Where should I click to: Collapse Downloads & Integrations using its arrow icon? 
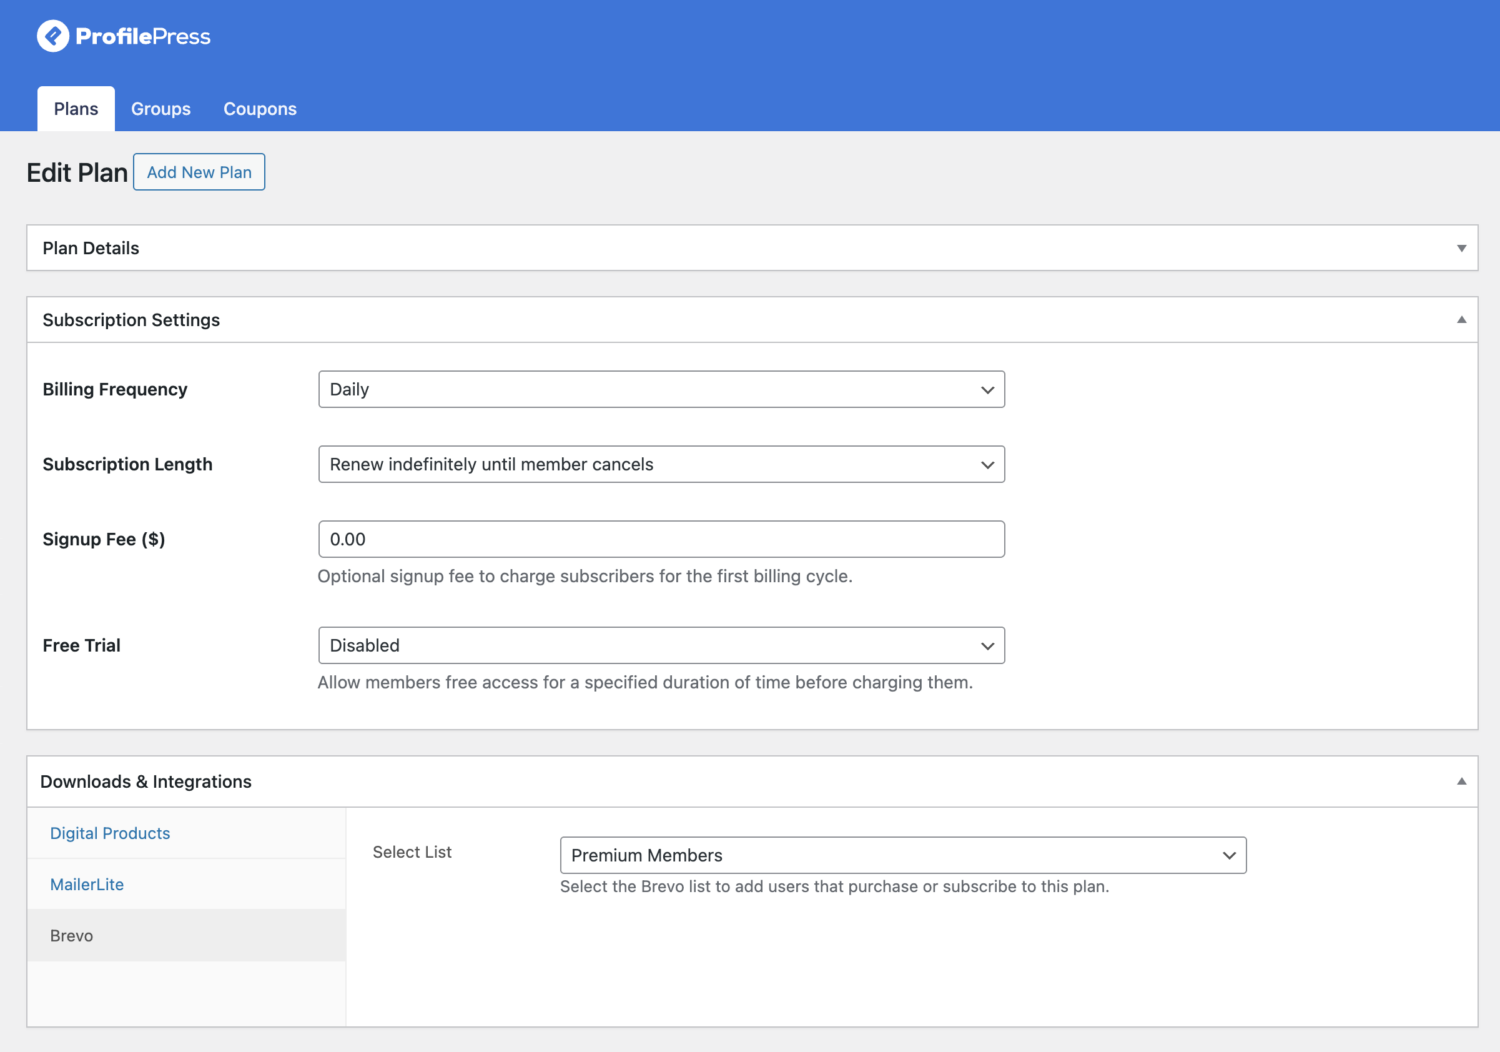1461,782
